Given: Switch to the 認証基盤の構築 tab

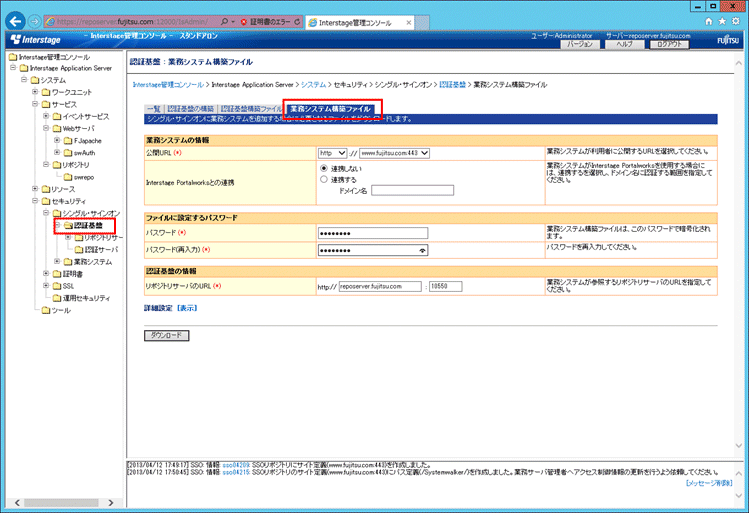Looking at the screenshot, I should pos(191,109).
